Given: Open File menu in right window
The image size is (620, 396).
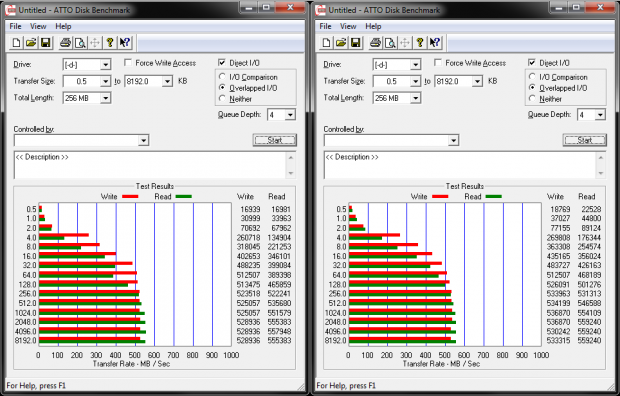Looking at the screenshot, I should 325,27.
